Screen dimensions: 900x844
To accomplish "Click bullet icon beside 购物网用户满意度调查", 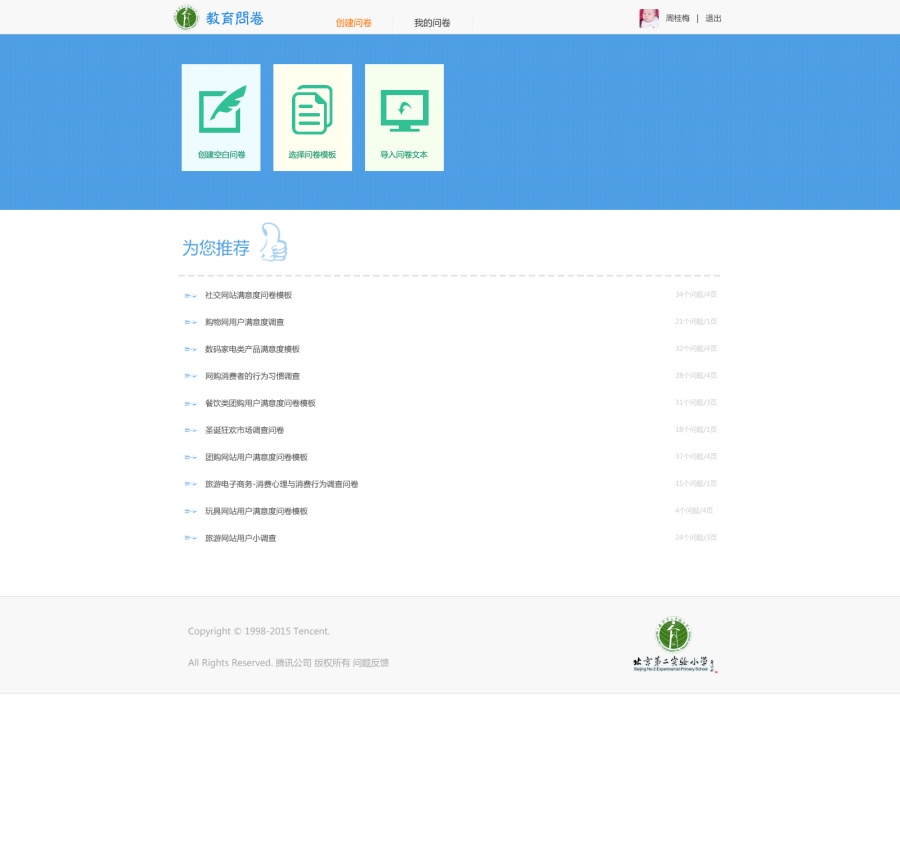I will (191, 322).
